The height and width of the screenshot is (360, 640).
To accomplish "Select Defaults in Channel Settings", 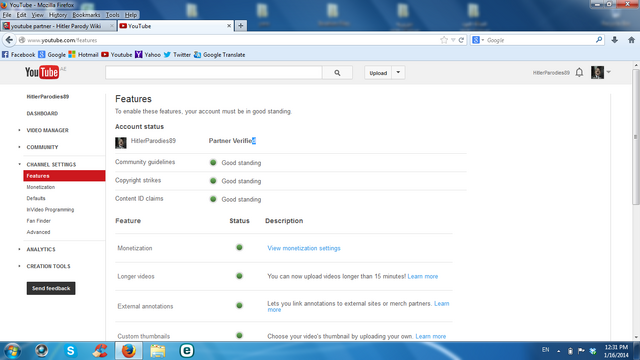I will (x=36, y=198).
